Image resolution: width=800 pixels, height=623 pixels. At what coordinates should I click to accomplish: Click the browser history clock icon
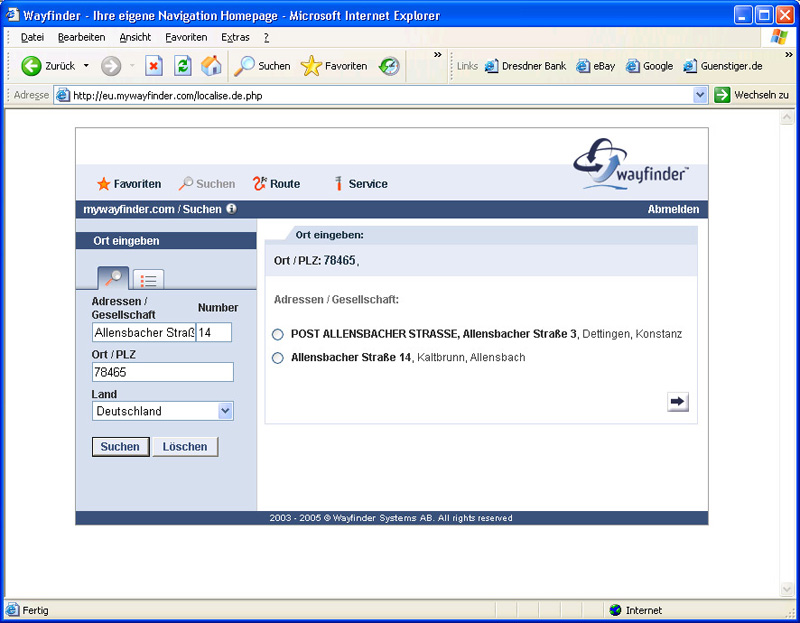click(389, 66)
